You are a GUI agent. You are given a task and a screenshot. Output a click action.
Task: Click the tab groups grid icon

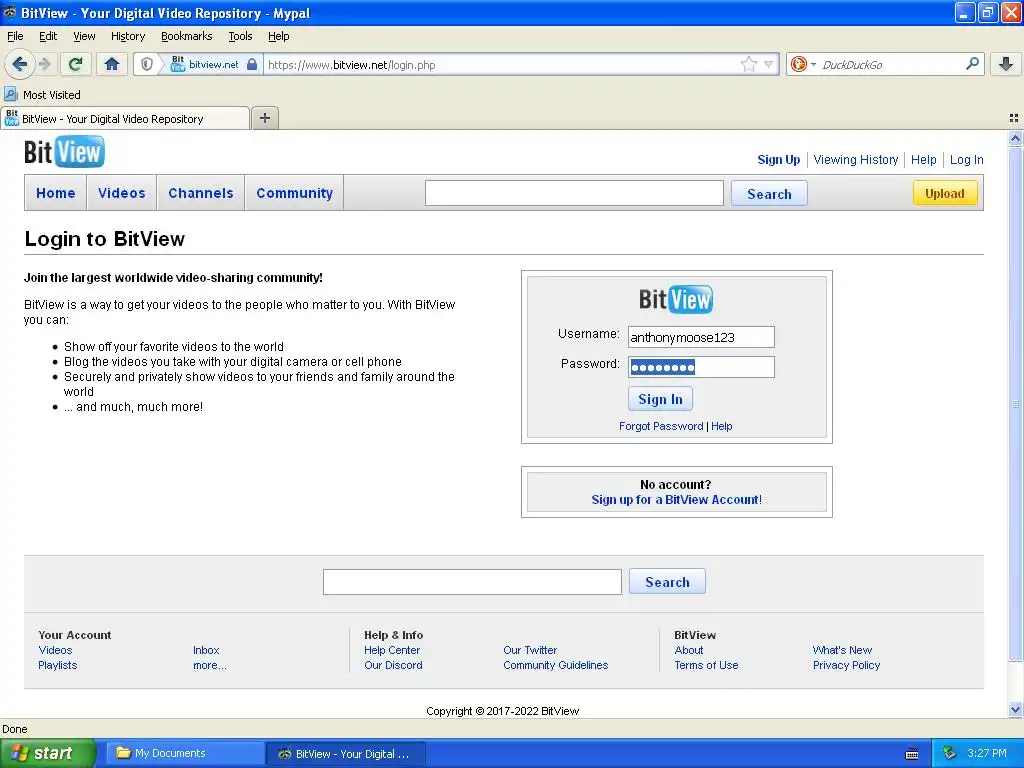click(x=1014, y=118)
